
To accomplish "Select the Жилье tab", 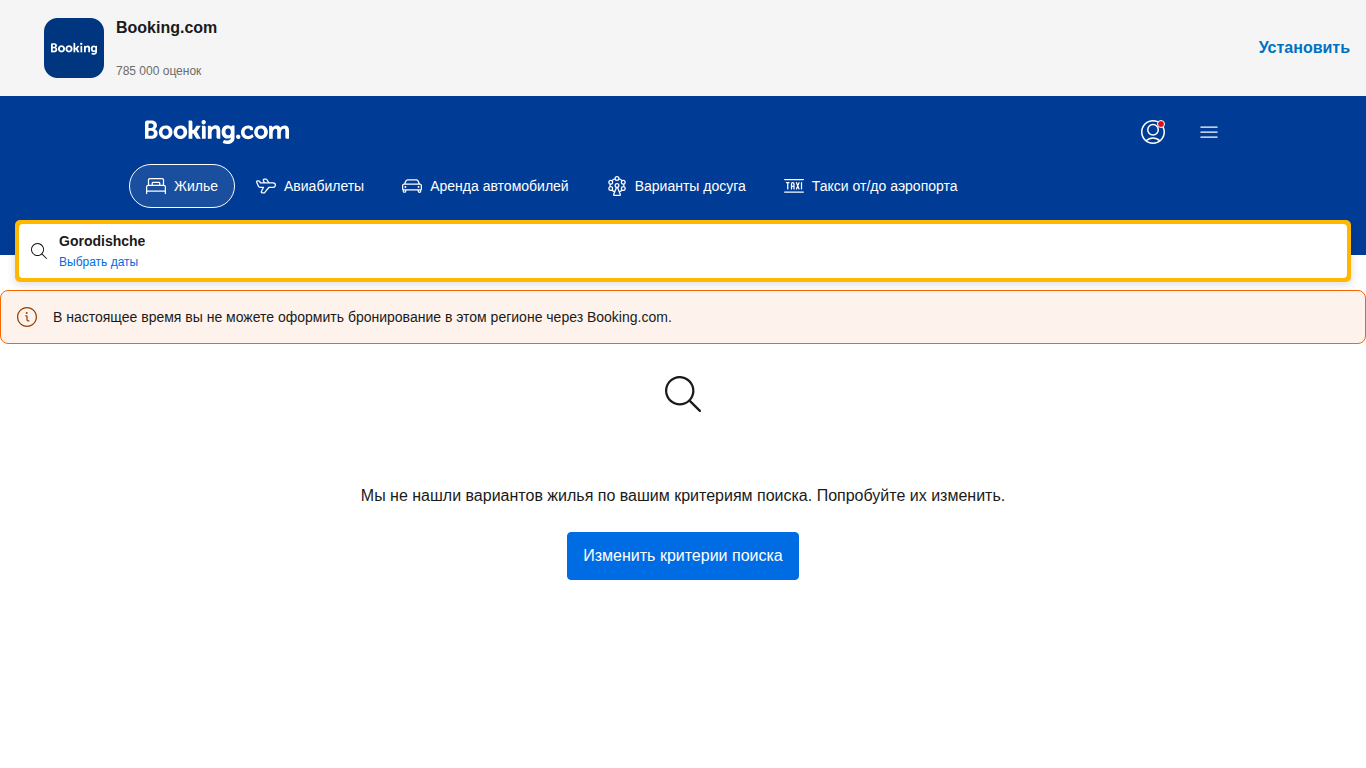I will pyautogui.click(x=182, y=186).
